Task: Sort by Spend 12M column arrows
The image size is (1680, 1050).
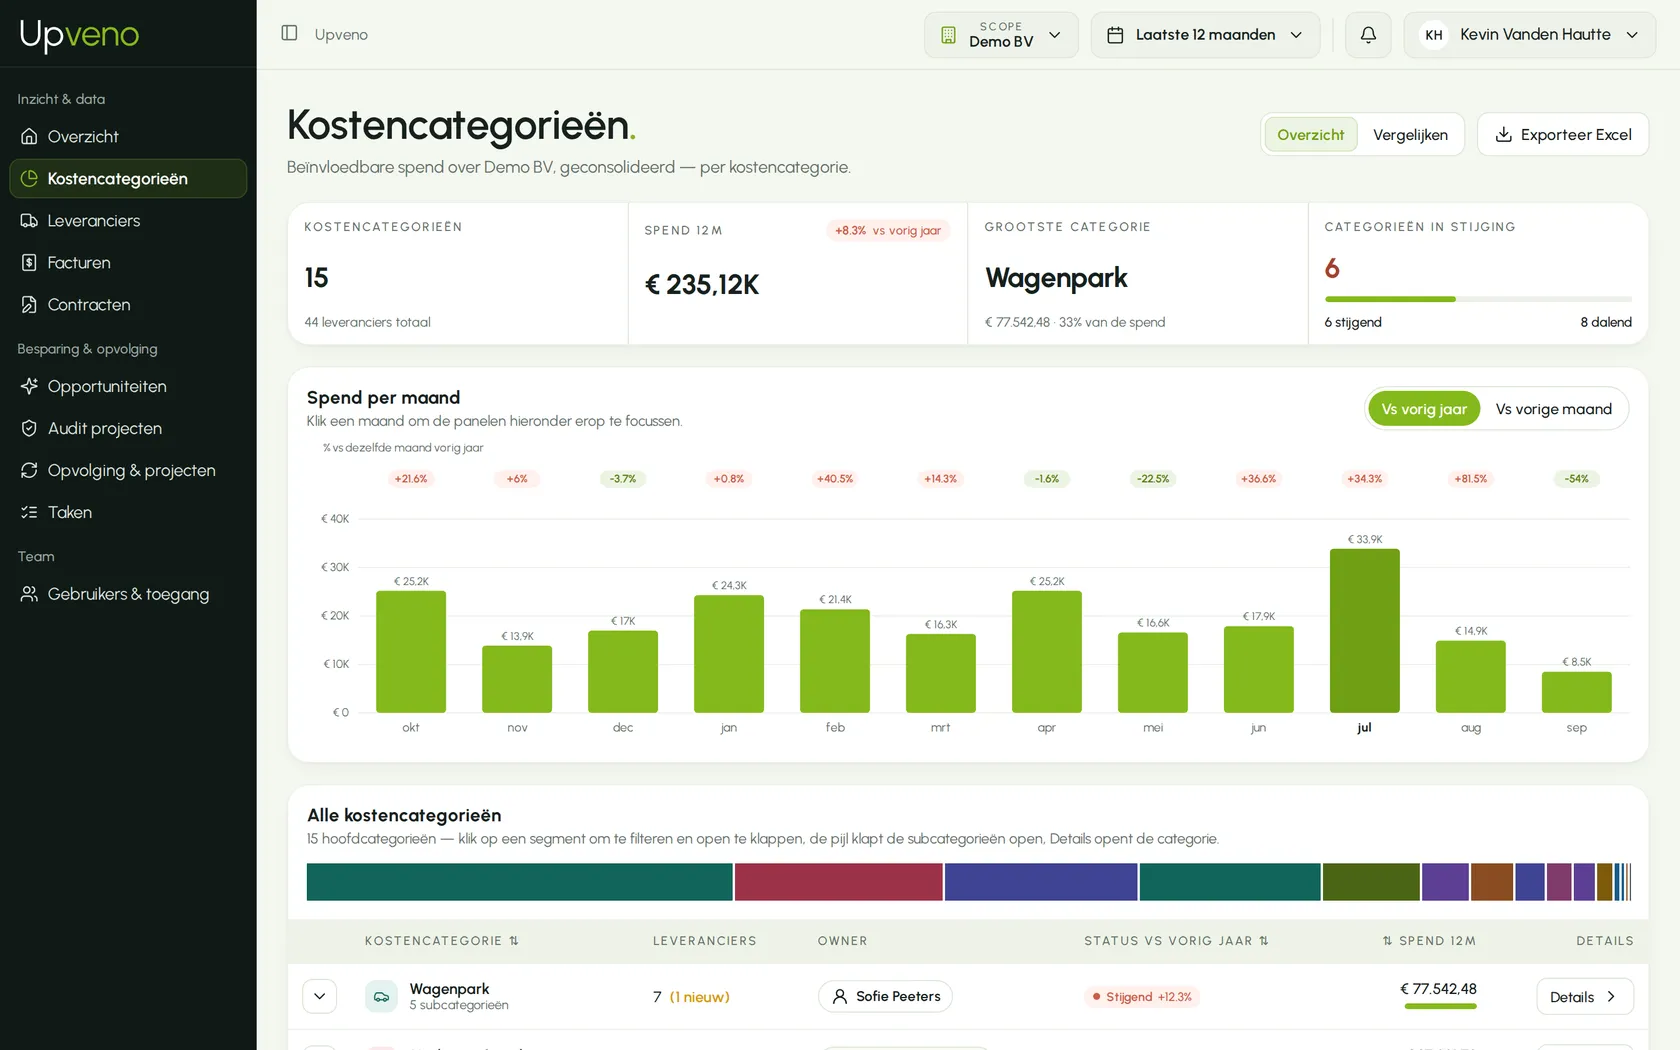Action: coord(1388,941)
